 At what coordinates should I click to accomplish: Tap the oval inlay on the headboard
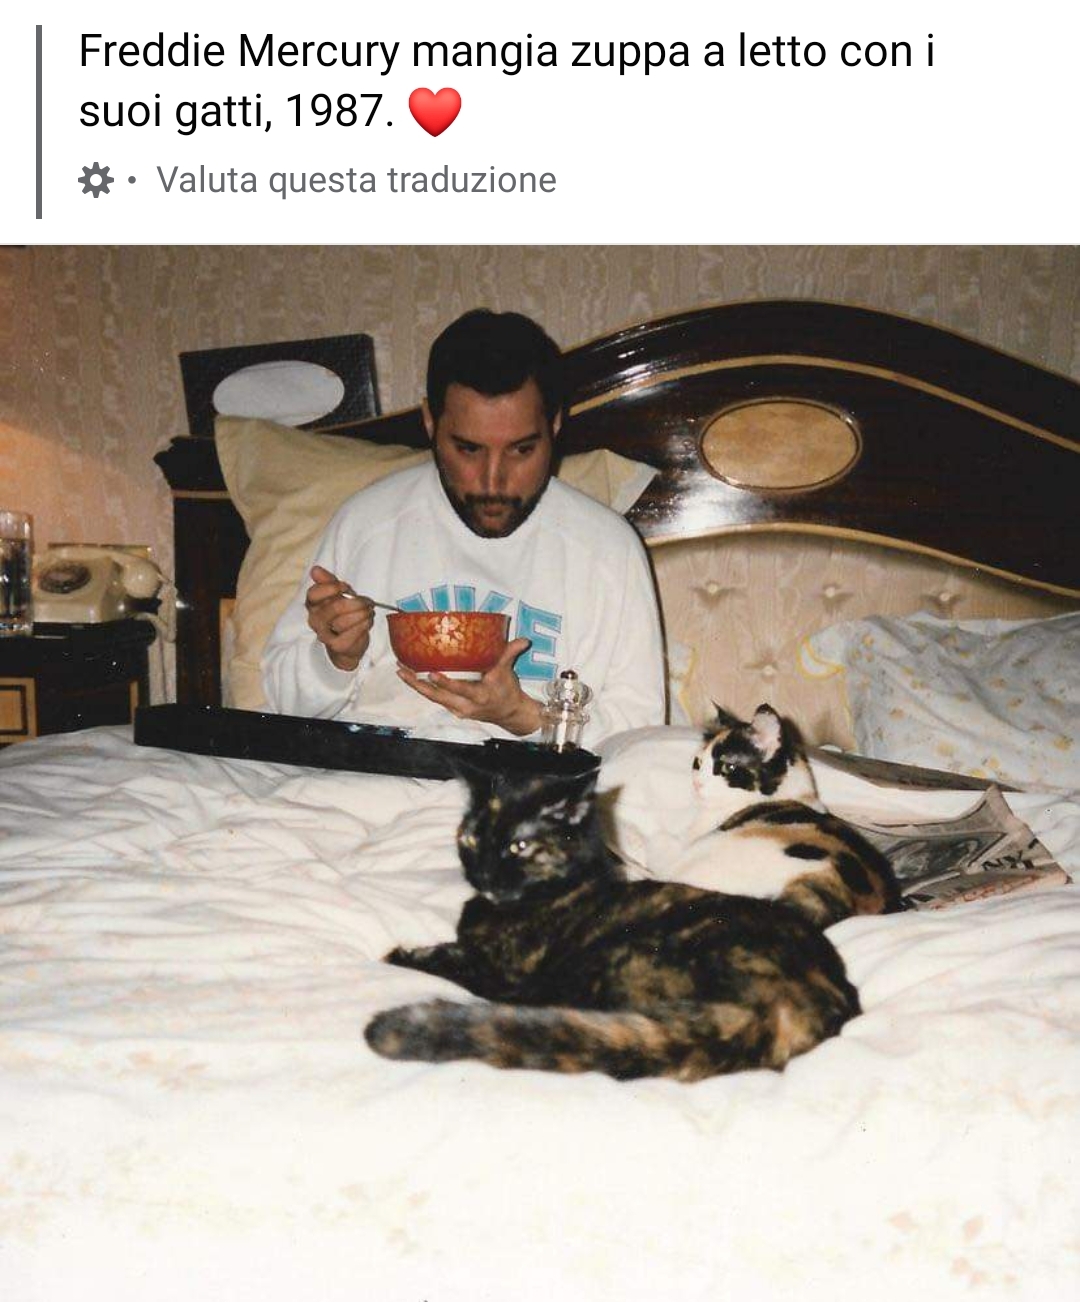(780, 444)
